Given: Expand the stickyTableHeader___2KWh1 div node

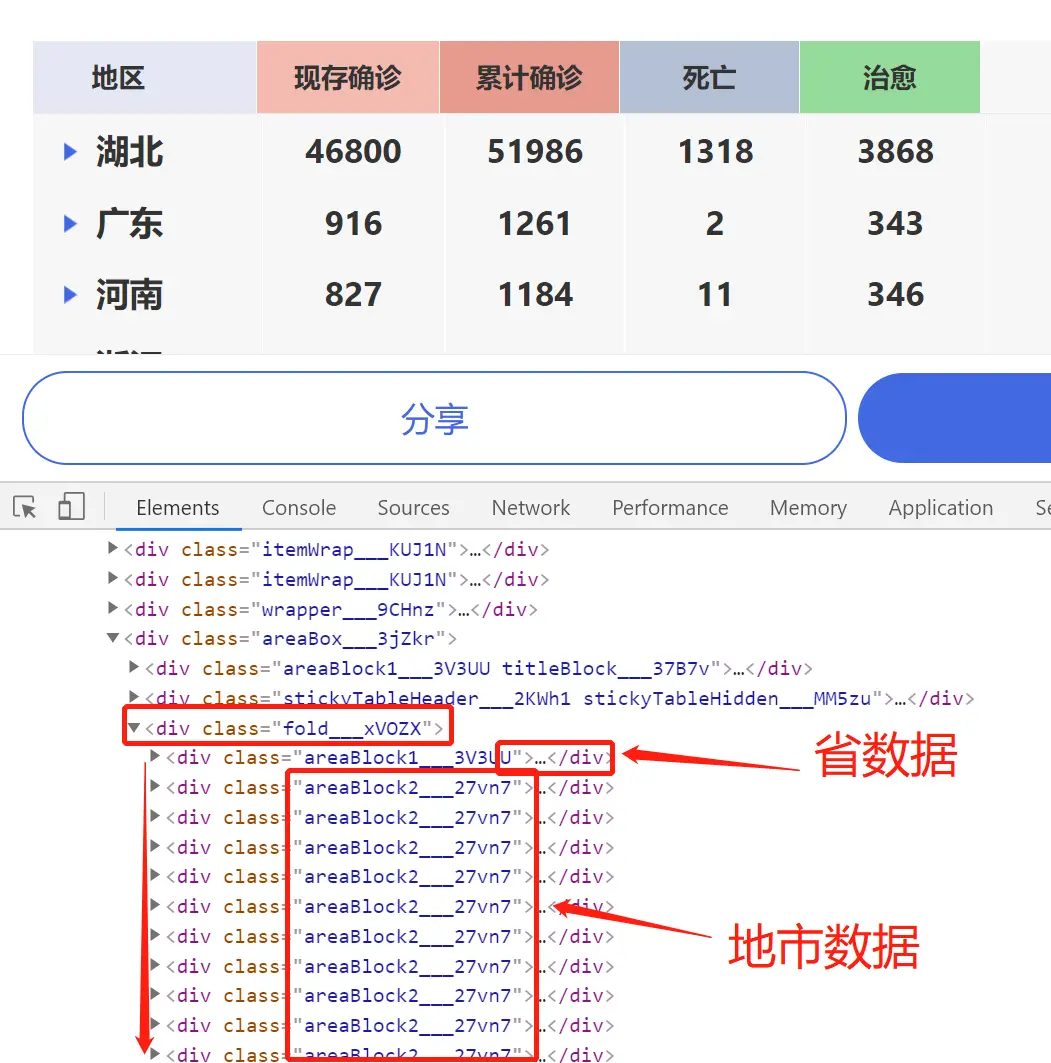Looking at the screenshot, I should pyautogui.click(x=134, y=697).
